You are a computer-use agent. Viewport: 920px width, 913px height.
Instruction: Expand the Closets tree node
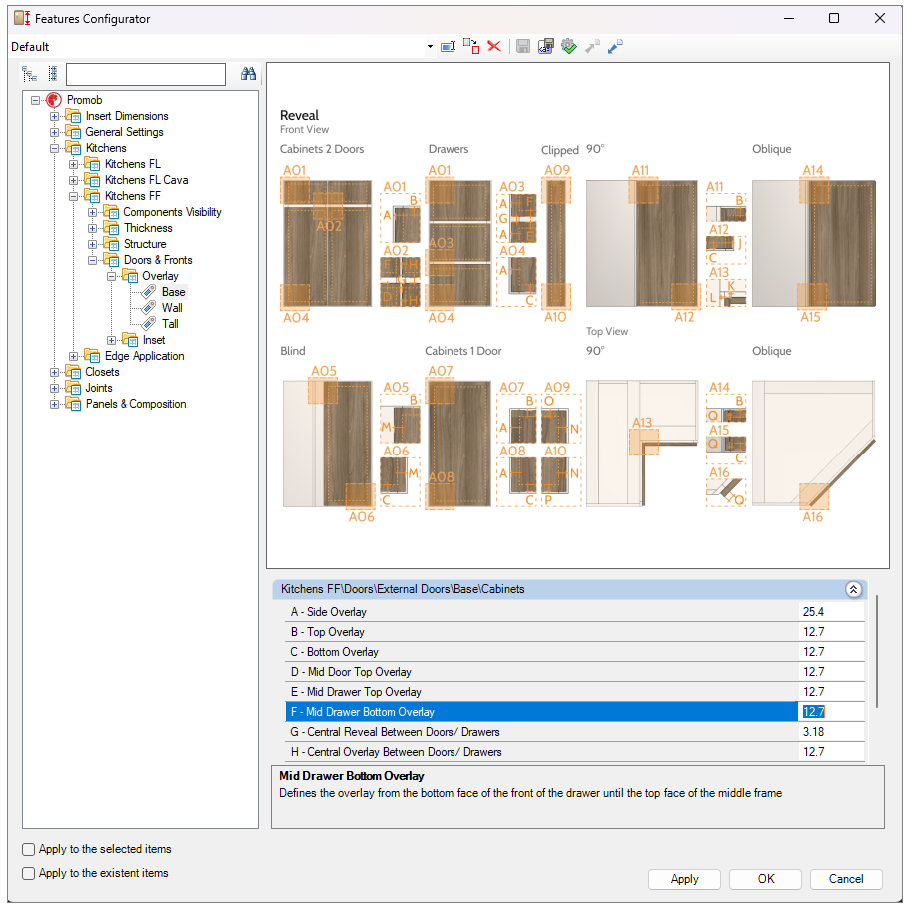(55, 372)
